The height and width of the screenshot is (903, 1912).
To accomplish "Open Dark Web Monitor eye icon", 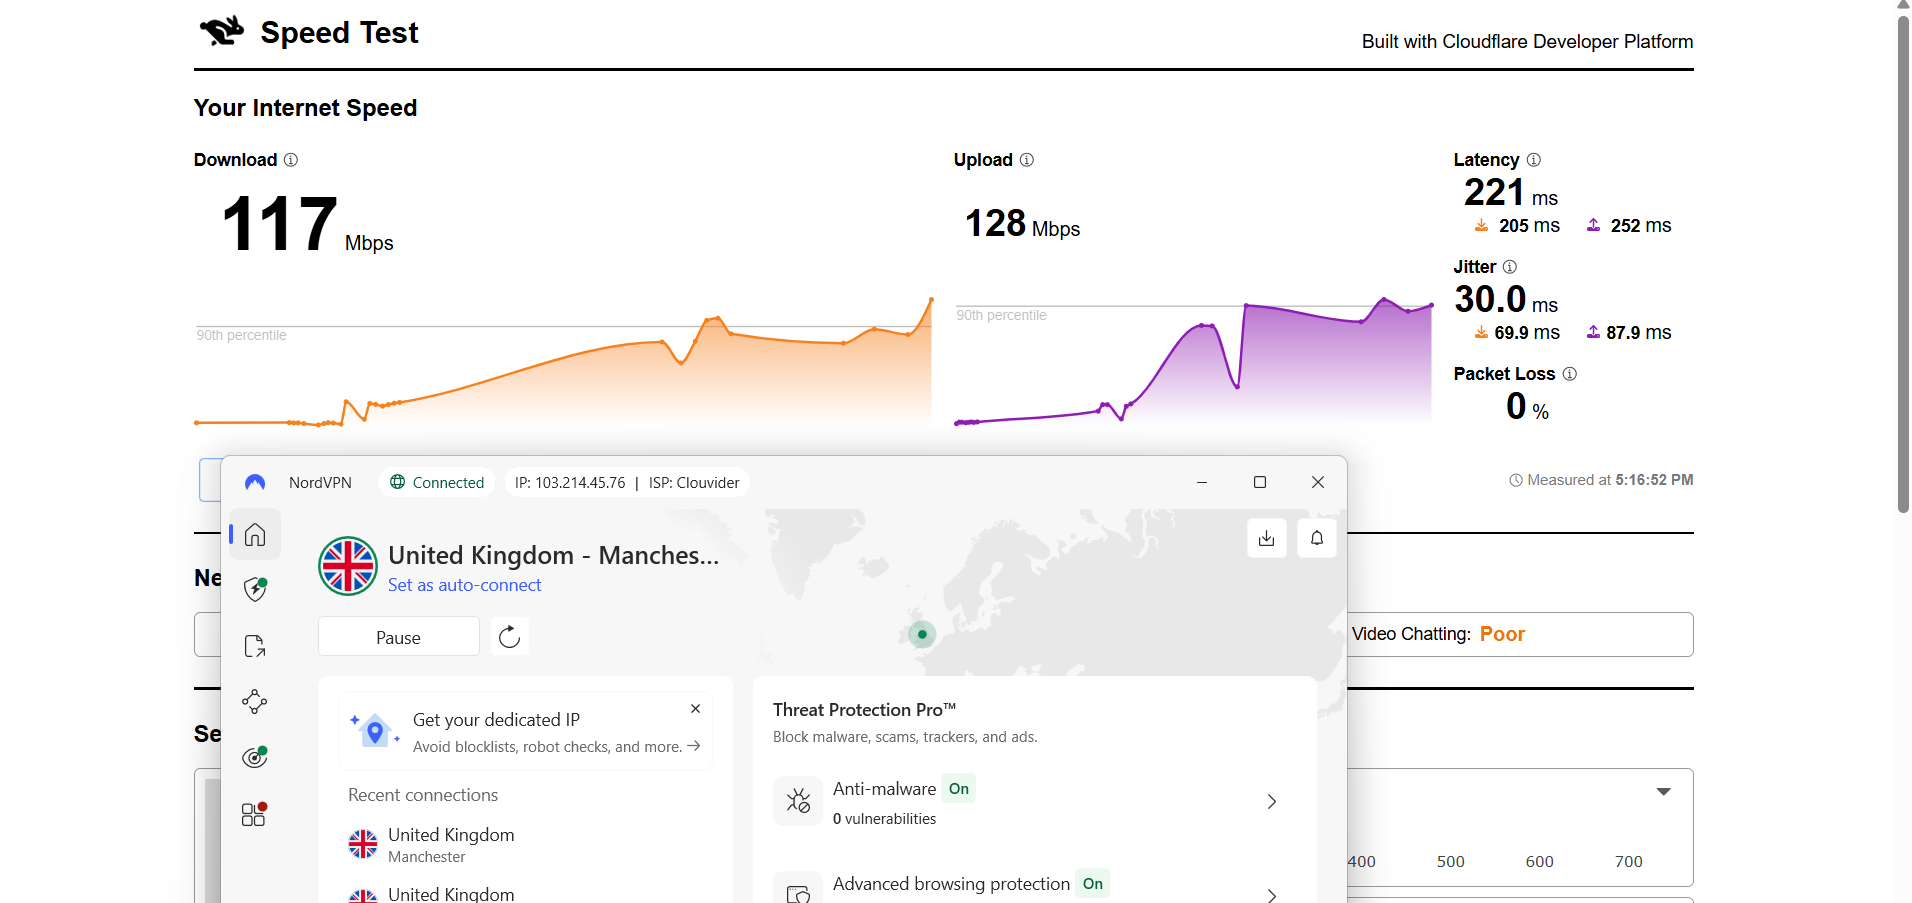I will (254, 757).
